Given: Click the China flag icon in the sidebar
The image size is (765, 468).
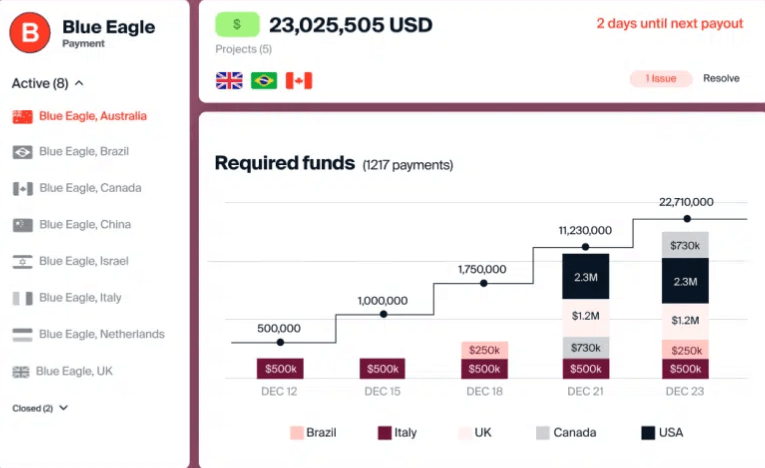Looking at the screenshot, I should tap(22, 225).
